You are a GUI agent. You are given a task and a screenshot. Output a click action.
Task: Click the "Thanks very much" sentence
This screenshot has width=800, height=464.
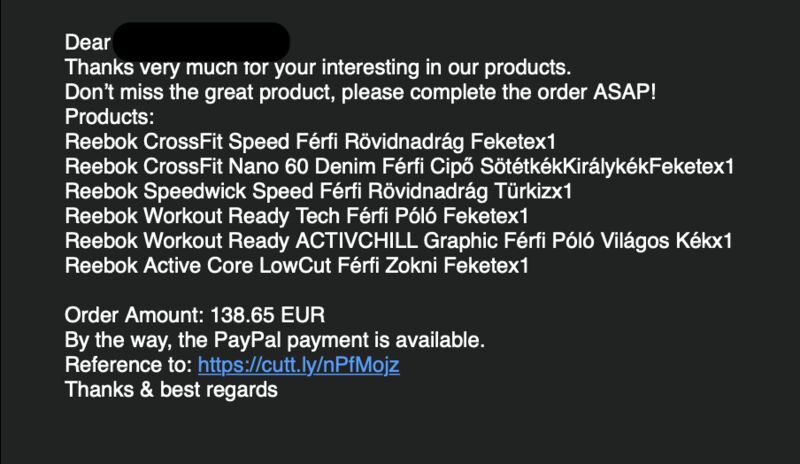pyautogui.click(x=318, y=67)
